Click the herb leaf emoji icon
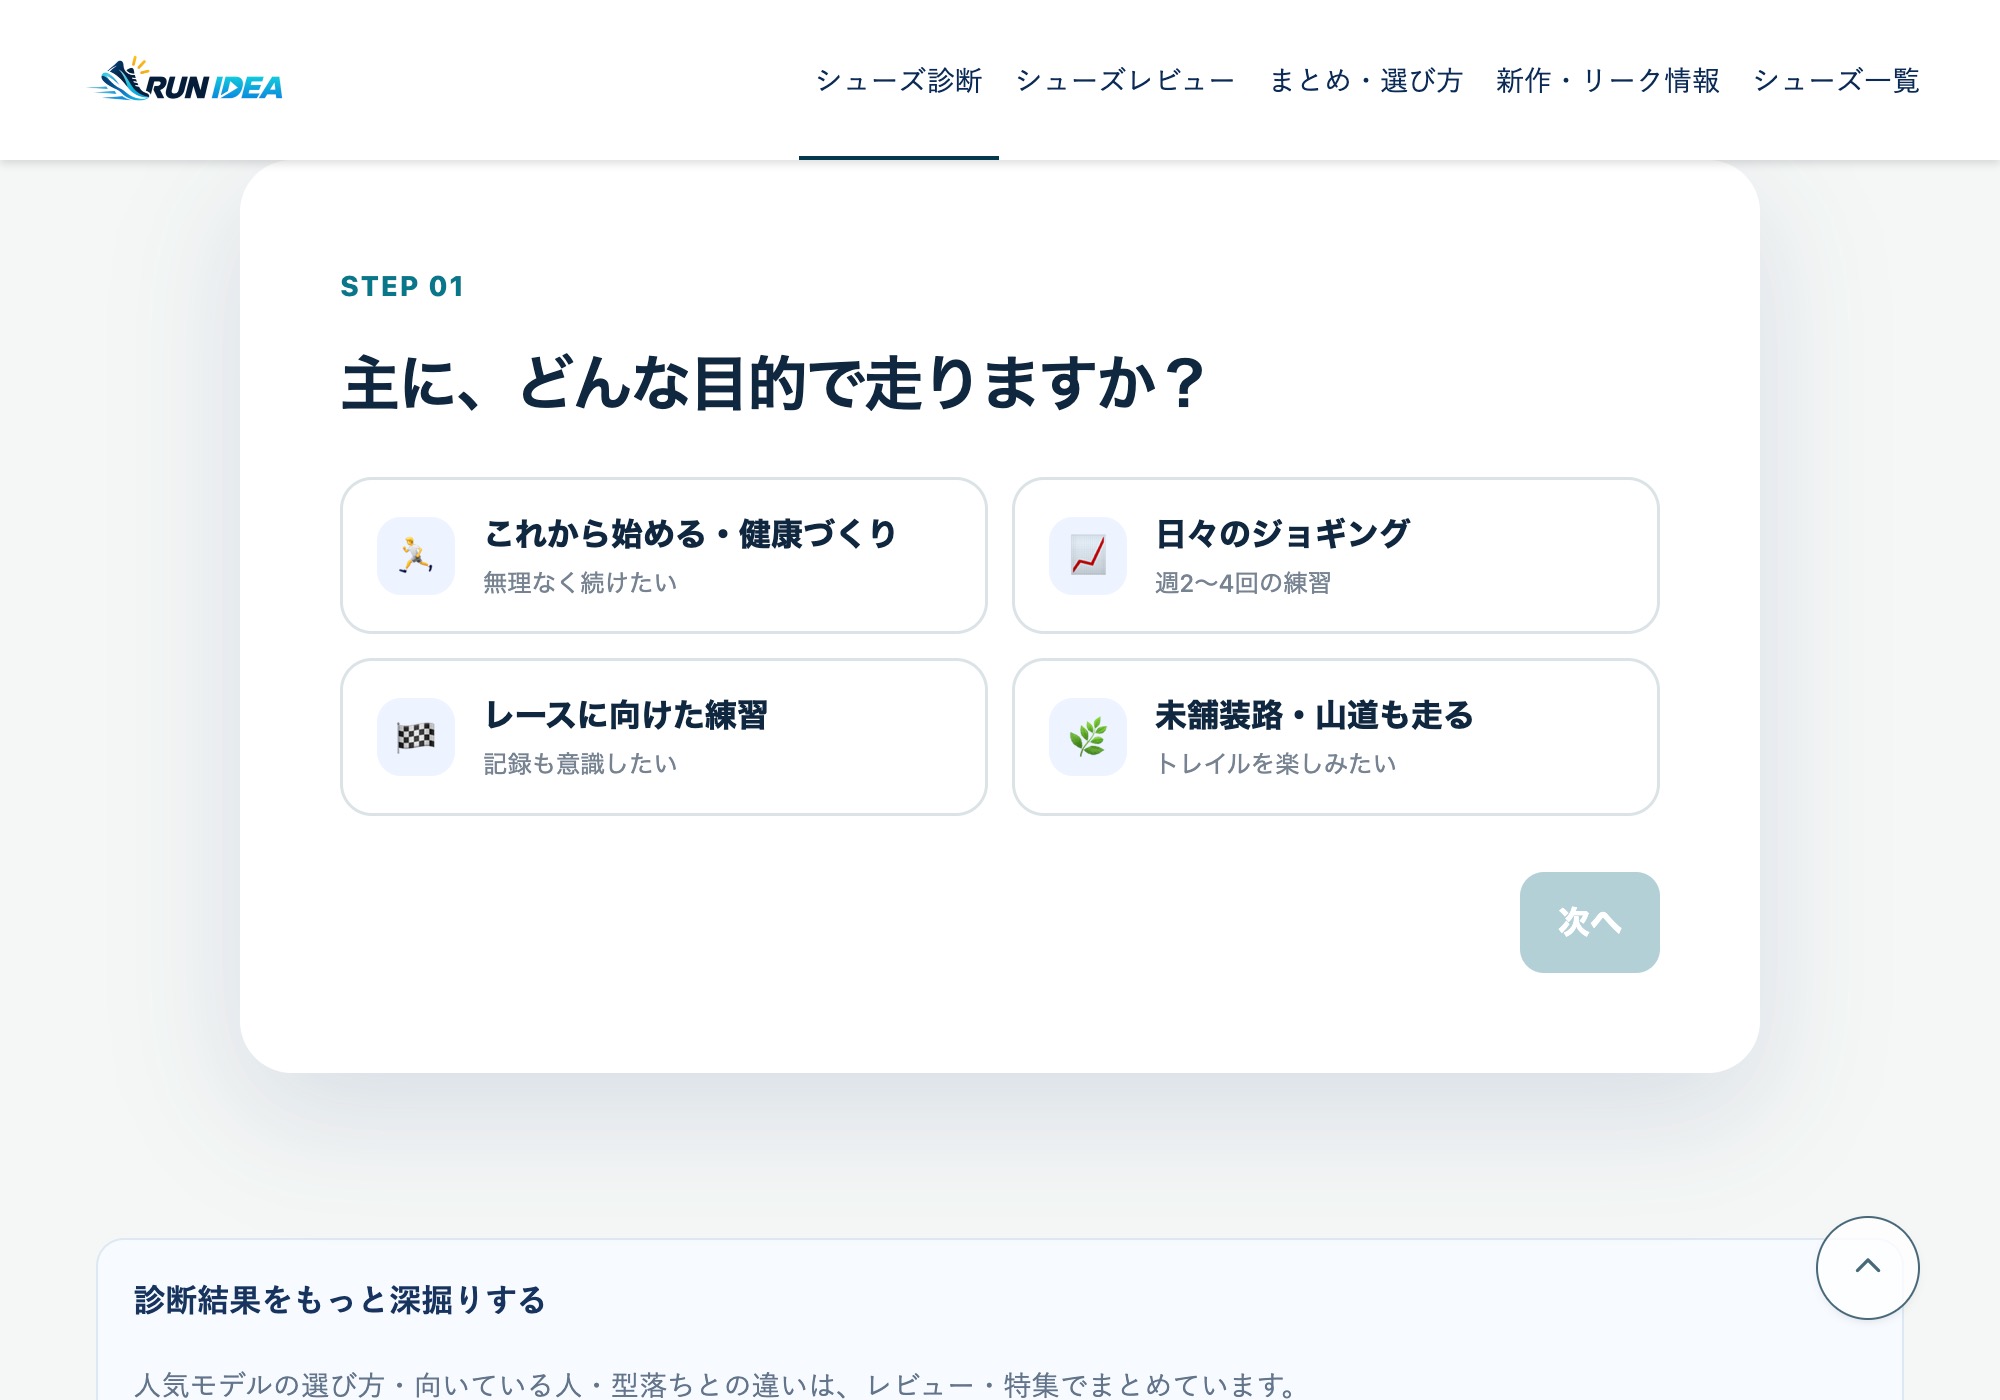 1088,737
